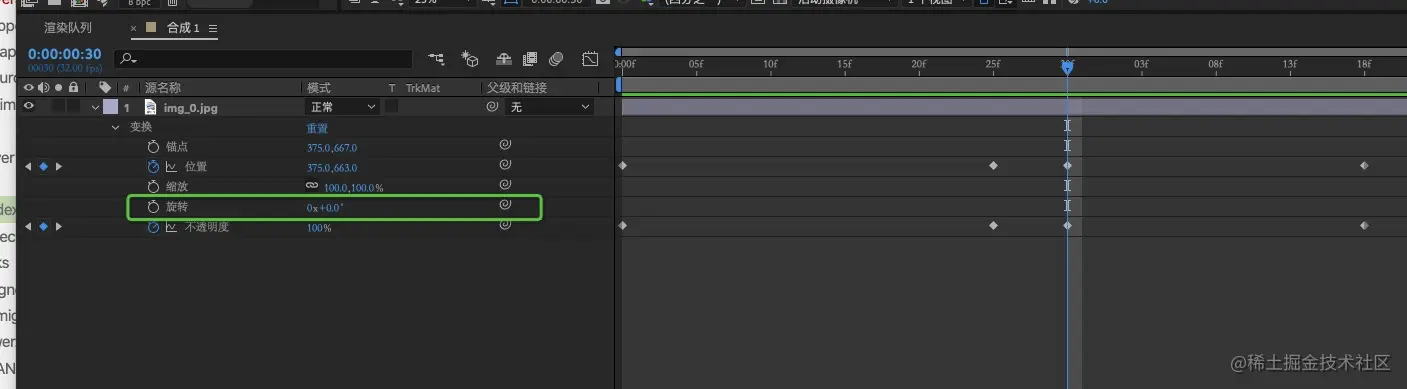Viewport: 1407px width, 389px height.
Task: Toggle preserve transparency T box for img_0.jpg
Action: point(392,106)
